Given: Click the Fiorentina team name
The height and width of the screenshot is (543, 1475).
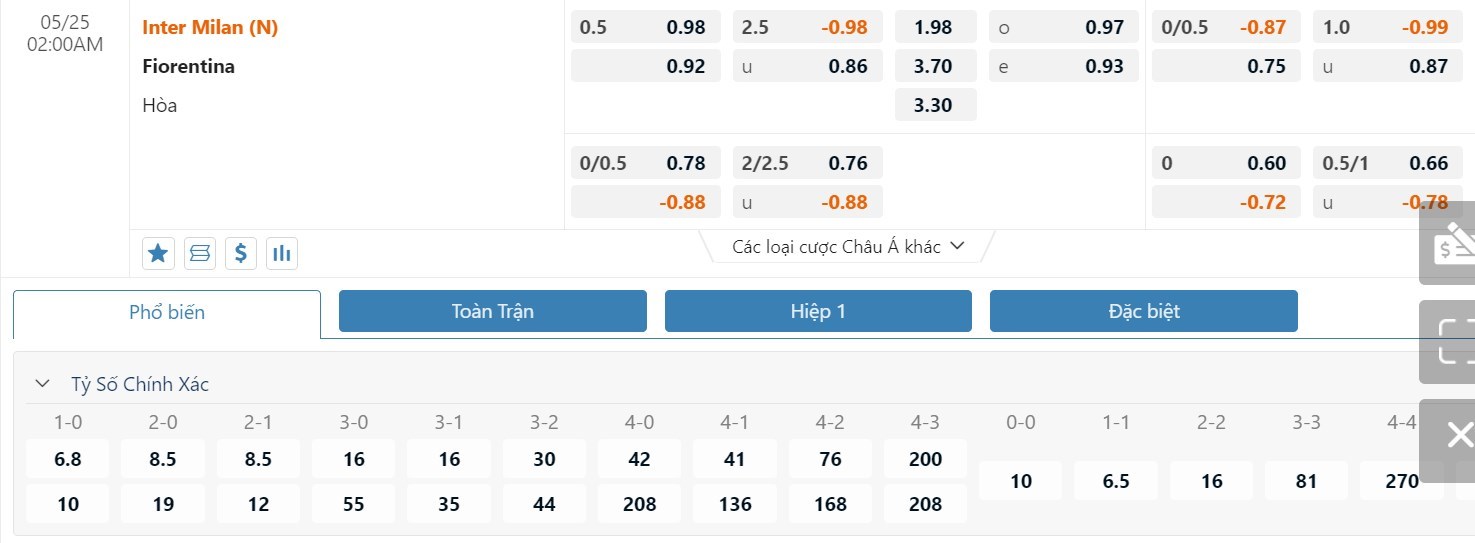Looking at the screenshot, I should click(189, 67).
